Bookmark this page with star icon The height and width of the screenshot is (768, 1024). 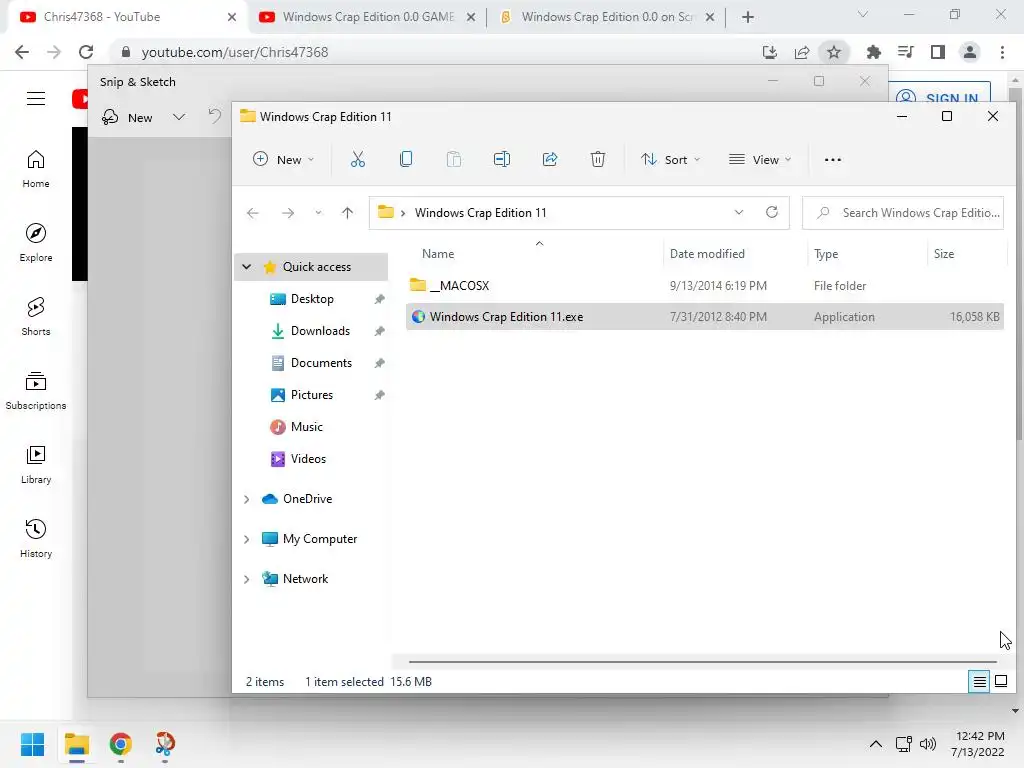(x=833, y=52)
